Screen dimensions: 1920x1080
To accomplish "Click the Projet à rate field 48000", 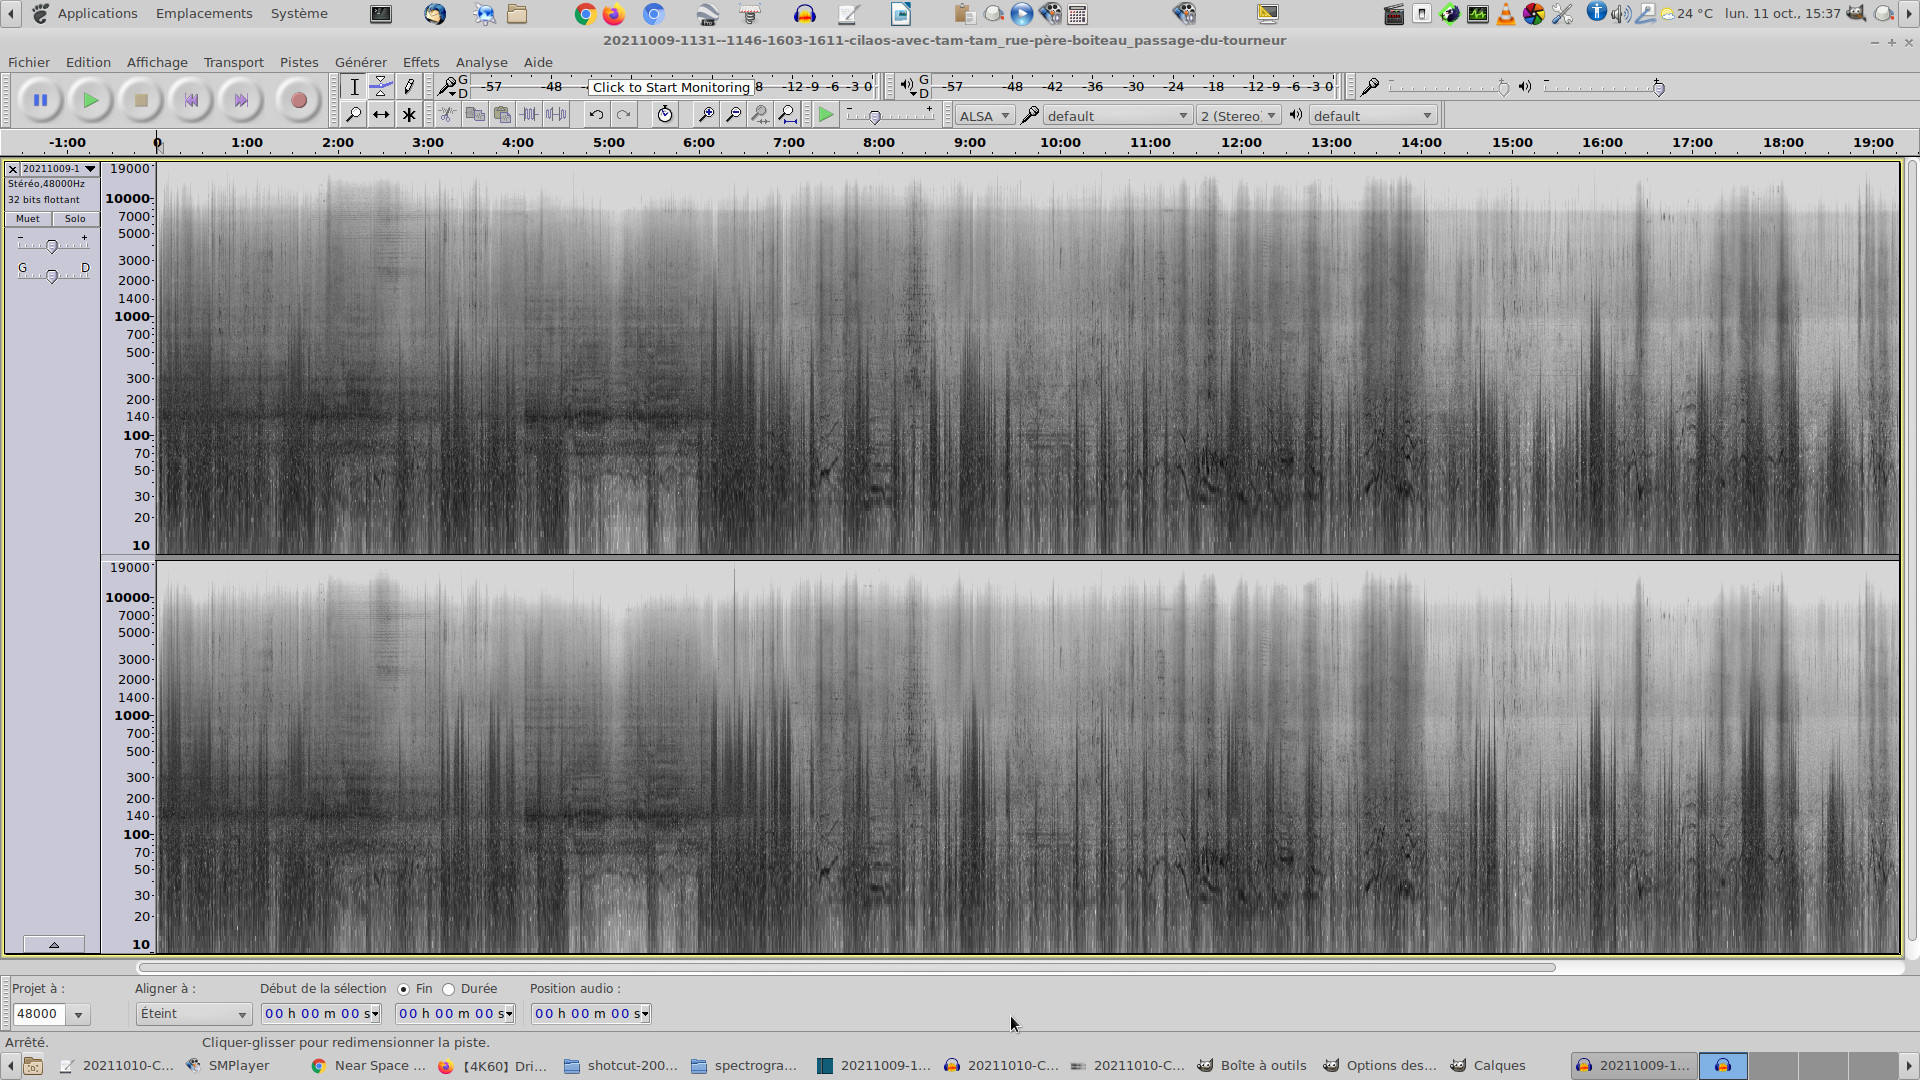I will (39, 1014).
